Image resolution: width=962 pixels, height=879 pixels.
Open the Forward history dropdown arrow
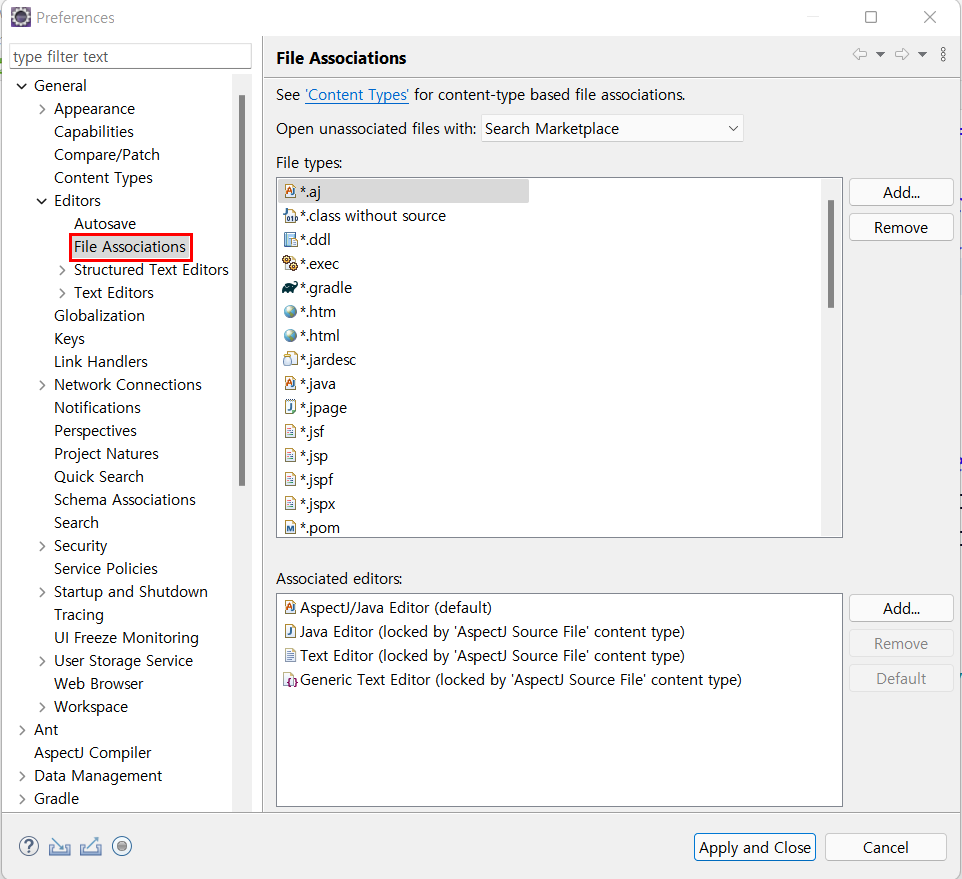point(922,55)
